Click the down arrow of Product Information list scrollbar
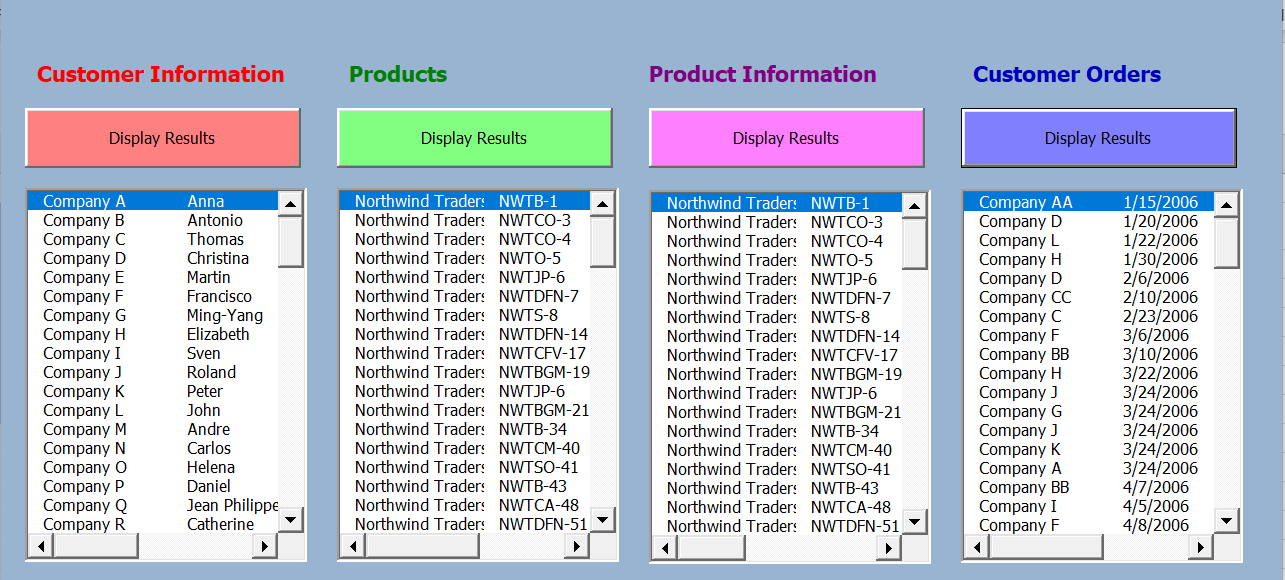Image resolution: width=1285 pixels, height=580 pixels. pyautogui.click(x=915, y=521)
